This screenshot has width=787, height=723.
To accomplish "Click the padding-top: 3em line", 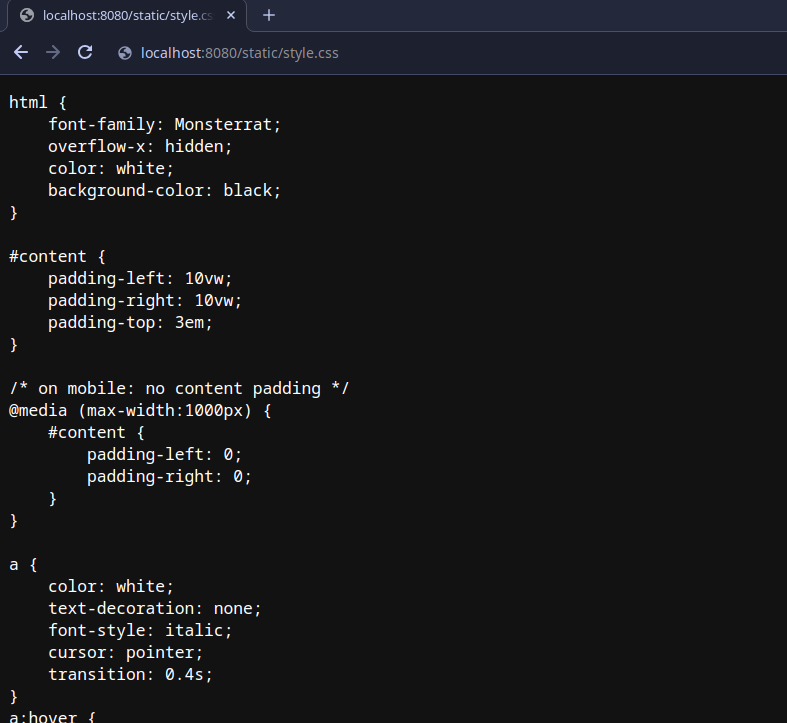I will (130, 322).
